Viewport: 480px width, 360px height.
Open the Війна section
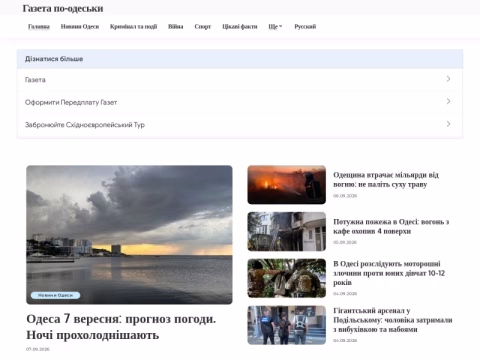[176, 27]
